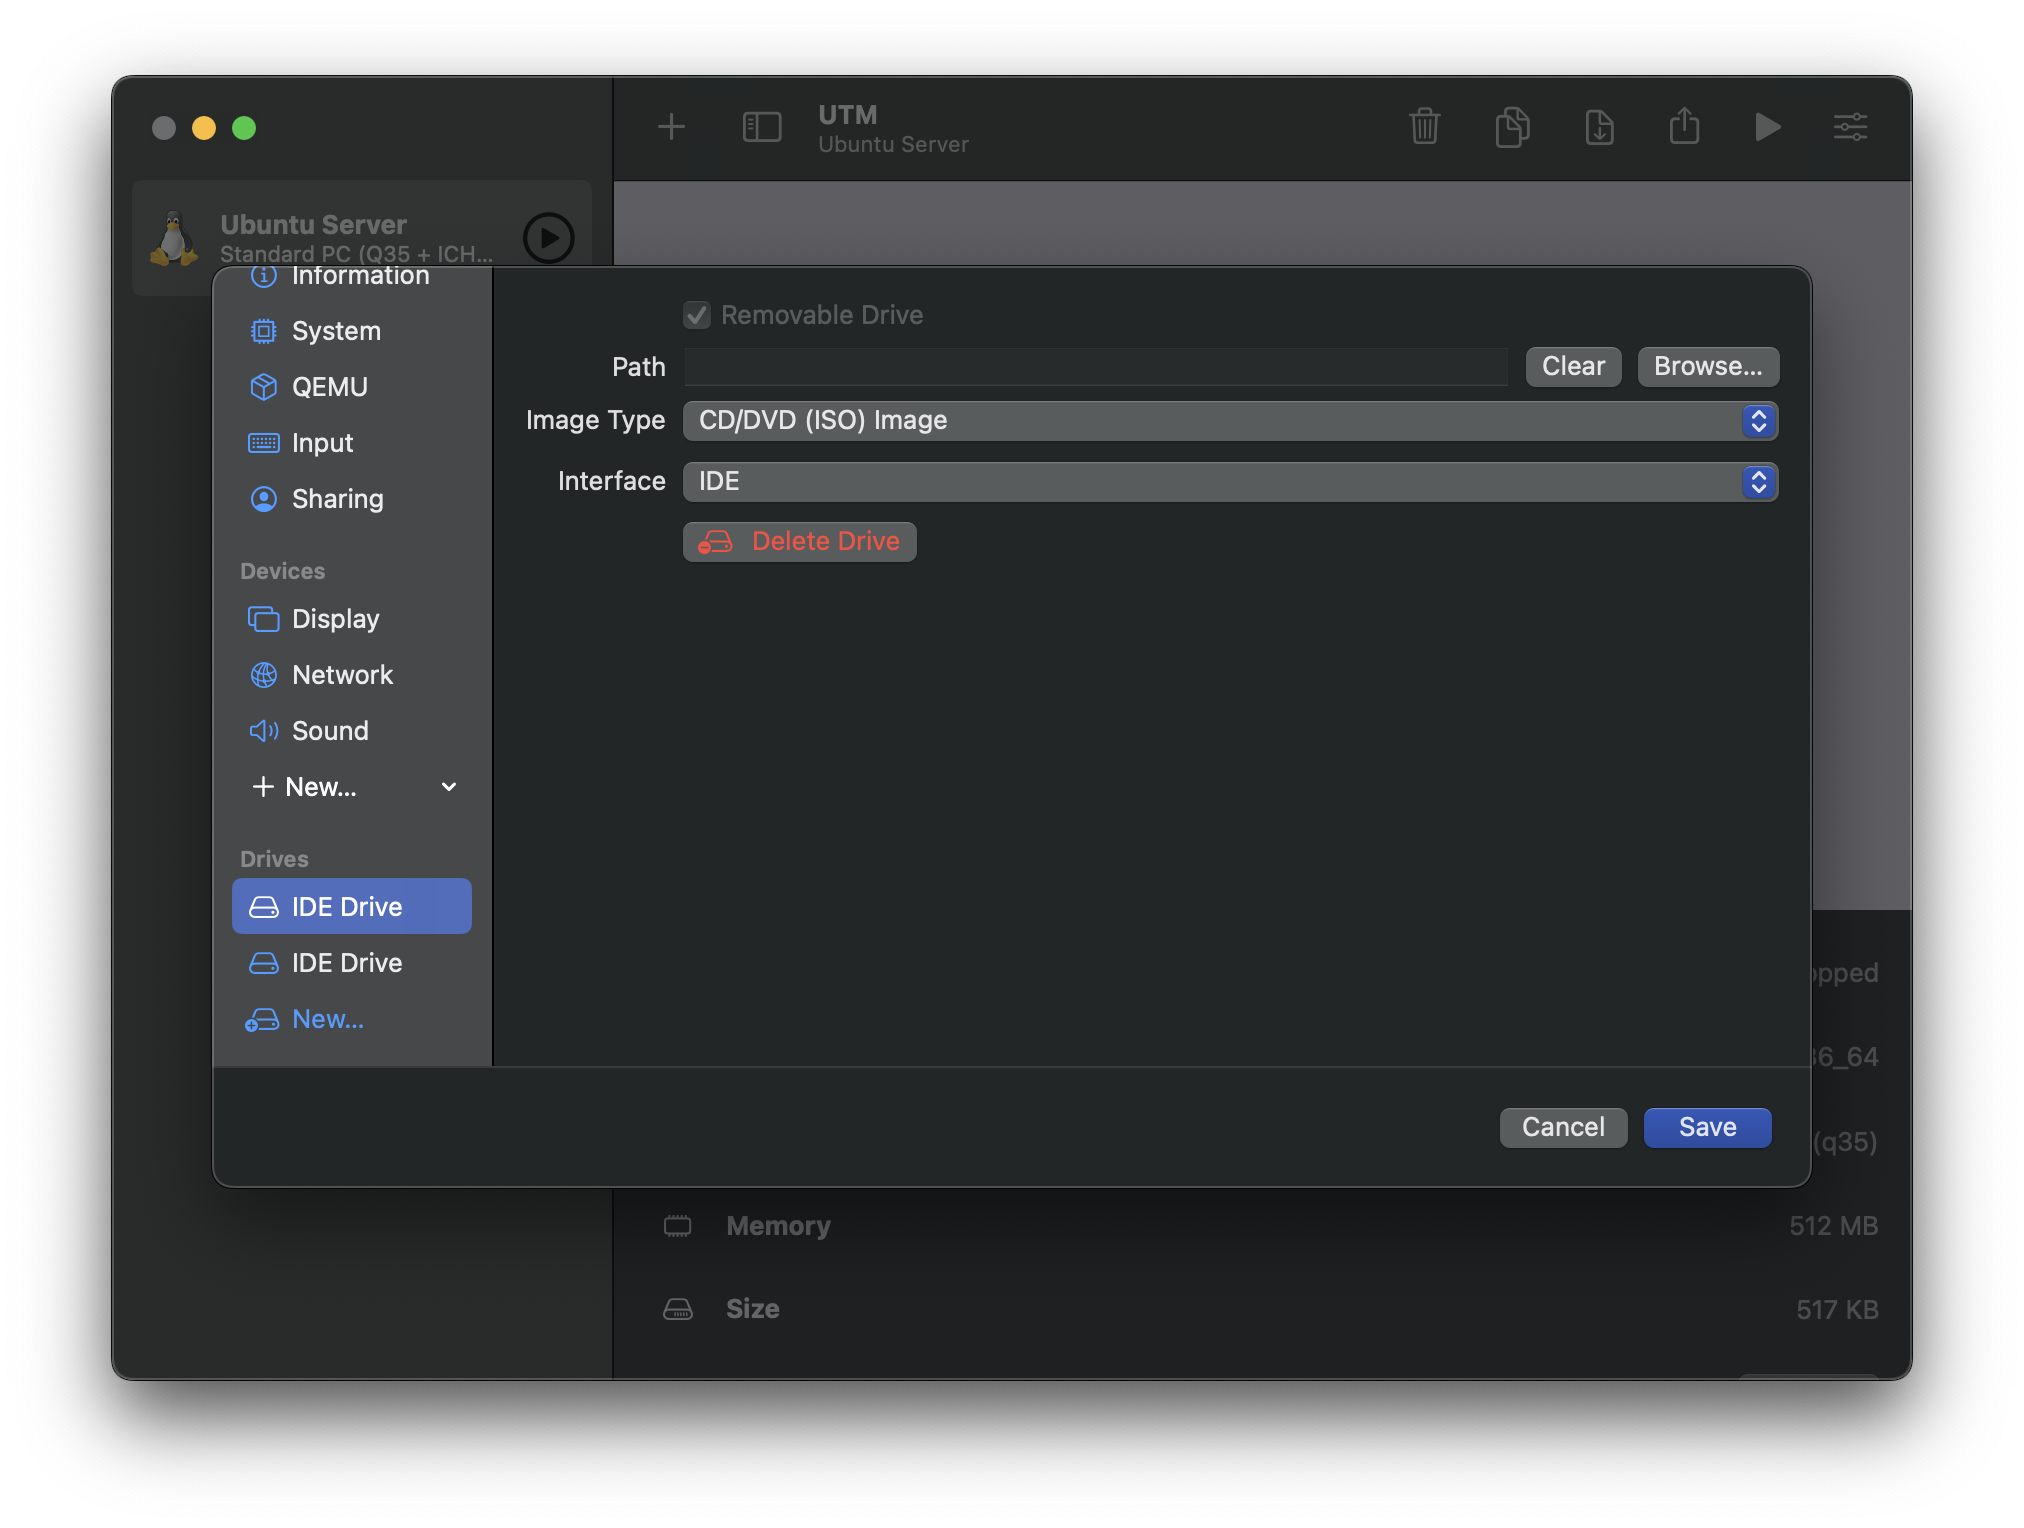Open the Interface dropdown showing IDE

pos(1230,482)
